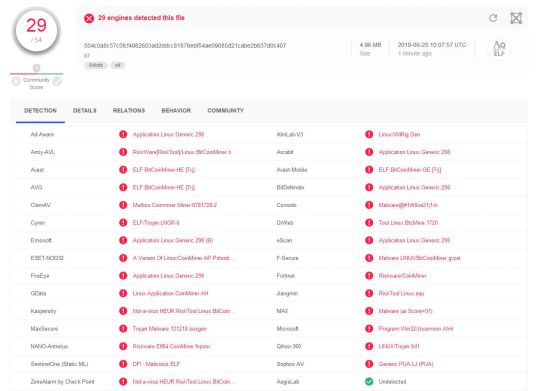This screenshot has width=554, height=391.
Task: Click Cyren's 'ELF/Trojan' detection label
Action: [x=156, y=223]
